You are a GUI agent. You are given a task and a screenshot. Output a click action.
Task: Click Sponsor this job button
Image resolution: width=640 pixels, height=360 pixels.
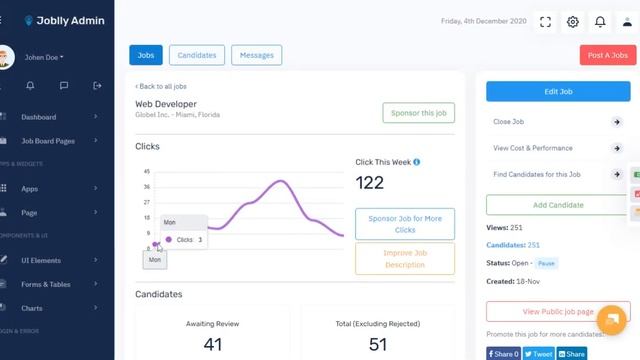point(418,113)
